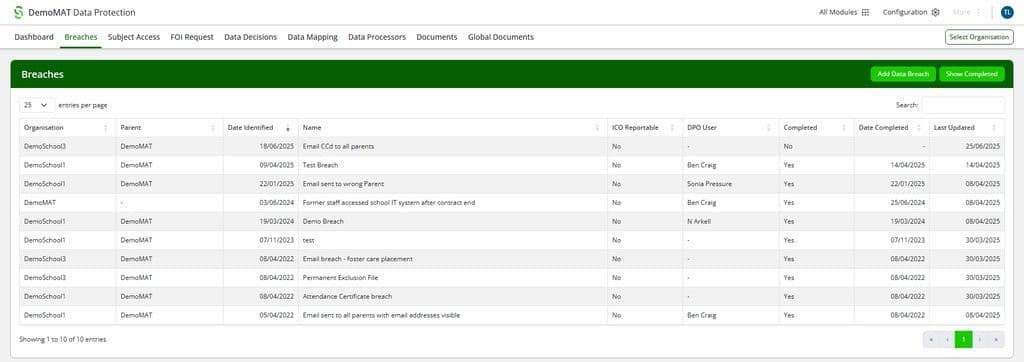Sort by Organisation column arrows

point(106,128)
